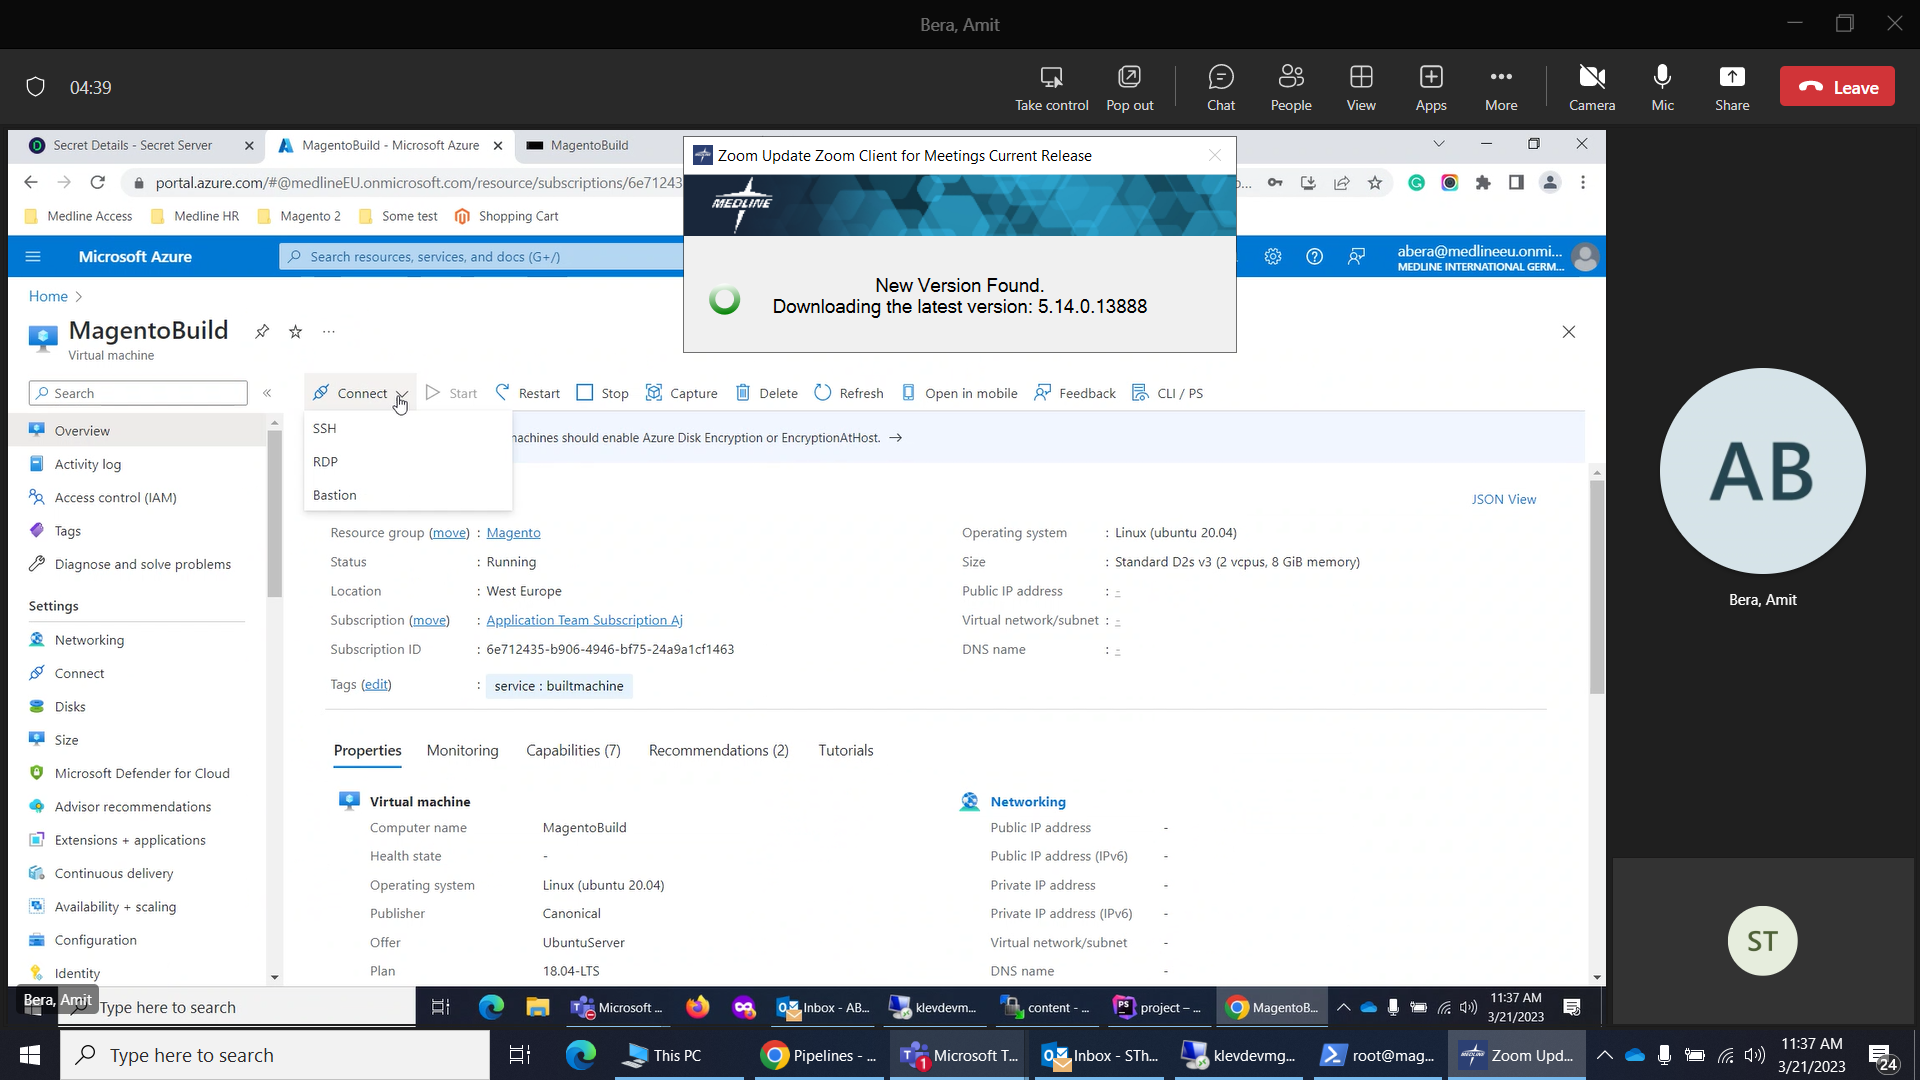The width and height of the screenshot is (1920, 1080).
Task: Open the More options in Teams
Action: click(1500, 87)
